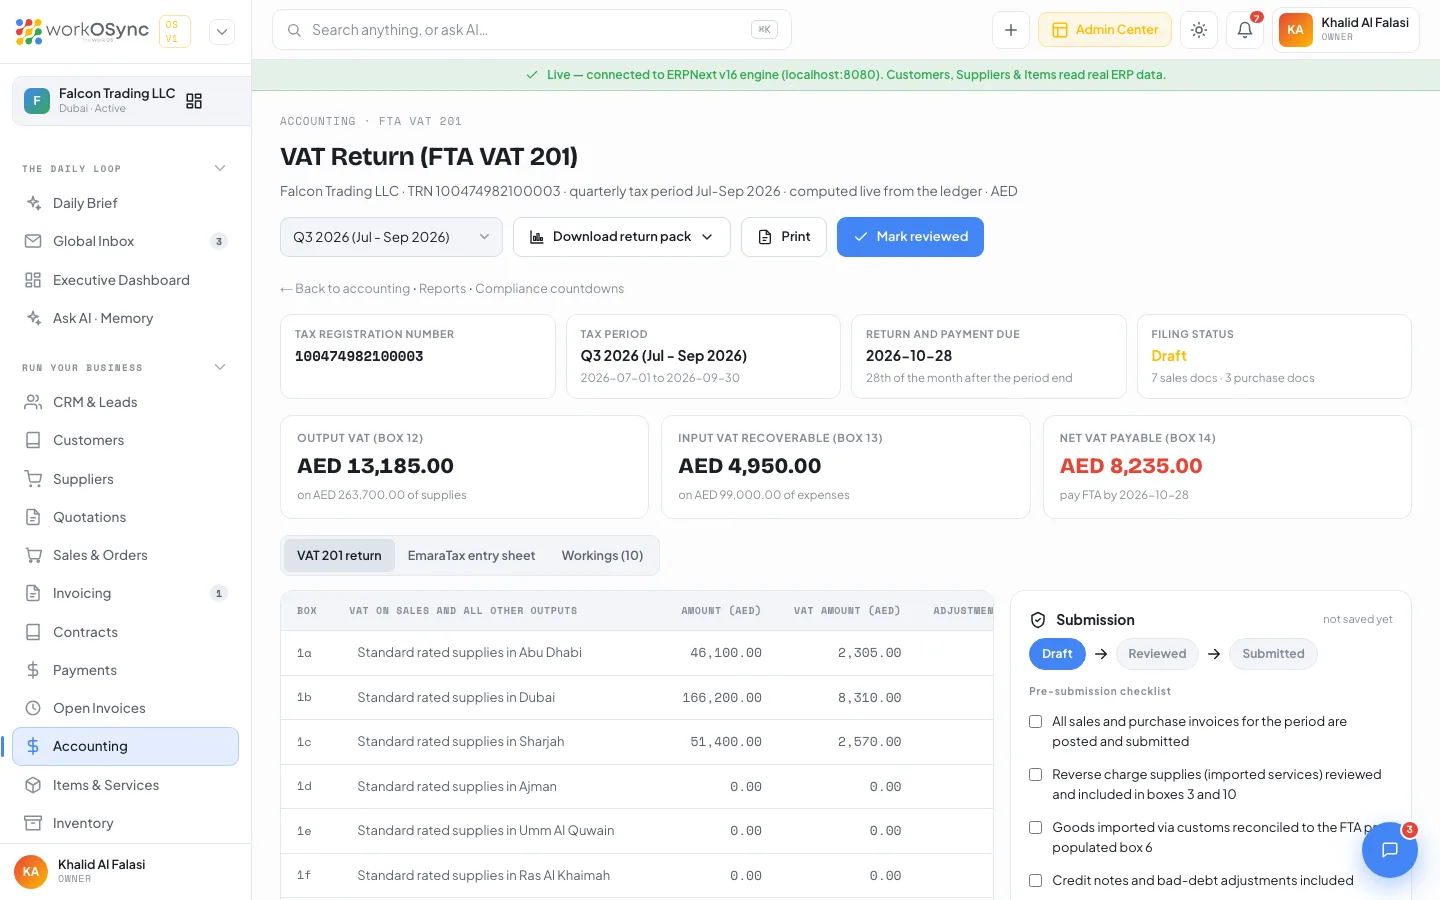Collapse the Run Your Business section
The width and height of the screenshot is (1440, 900).
pos(220,367)
